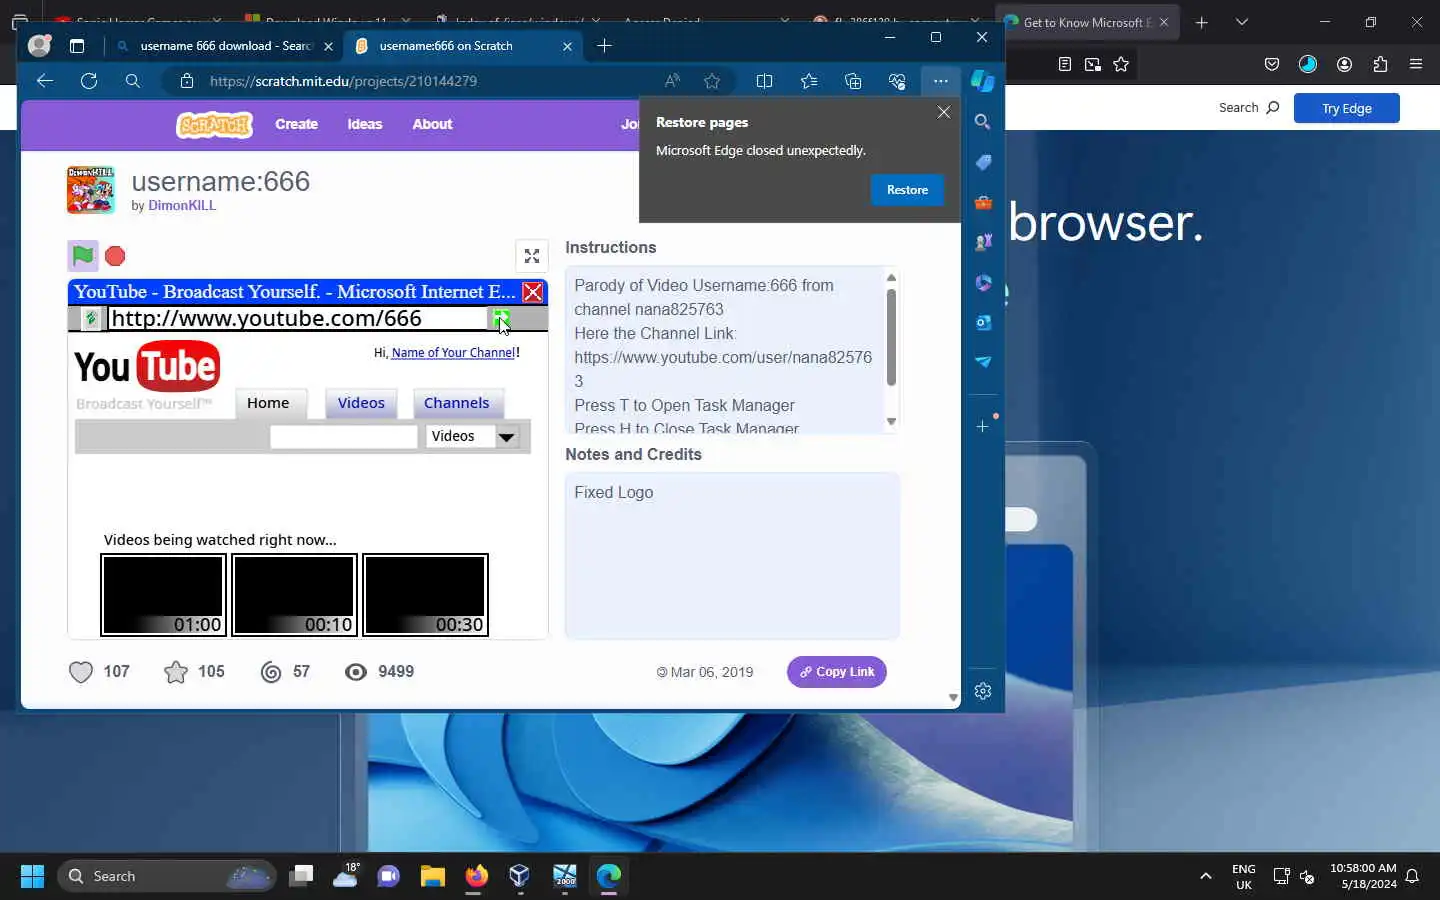Open list all tabs dropdown in Firefox
The height and width of the screenshot is (900, 1440).
coord(1241,22)
